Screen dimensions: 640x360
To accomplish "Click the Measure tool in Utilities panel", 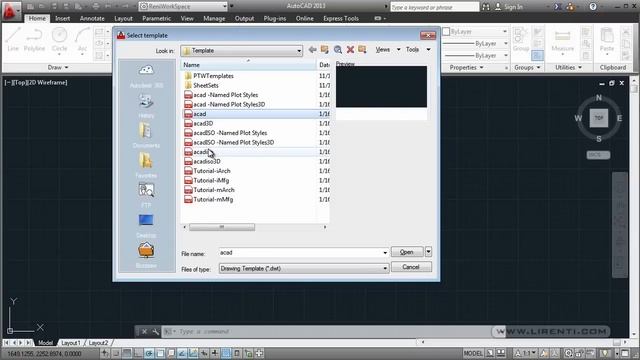I will [562, 41].
